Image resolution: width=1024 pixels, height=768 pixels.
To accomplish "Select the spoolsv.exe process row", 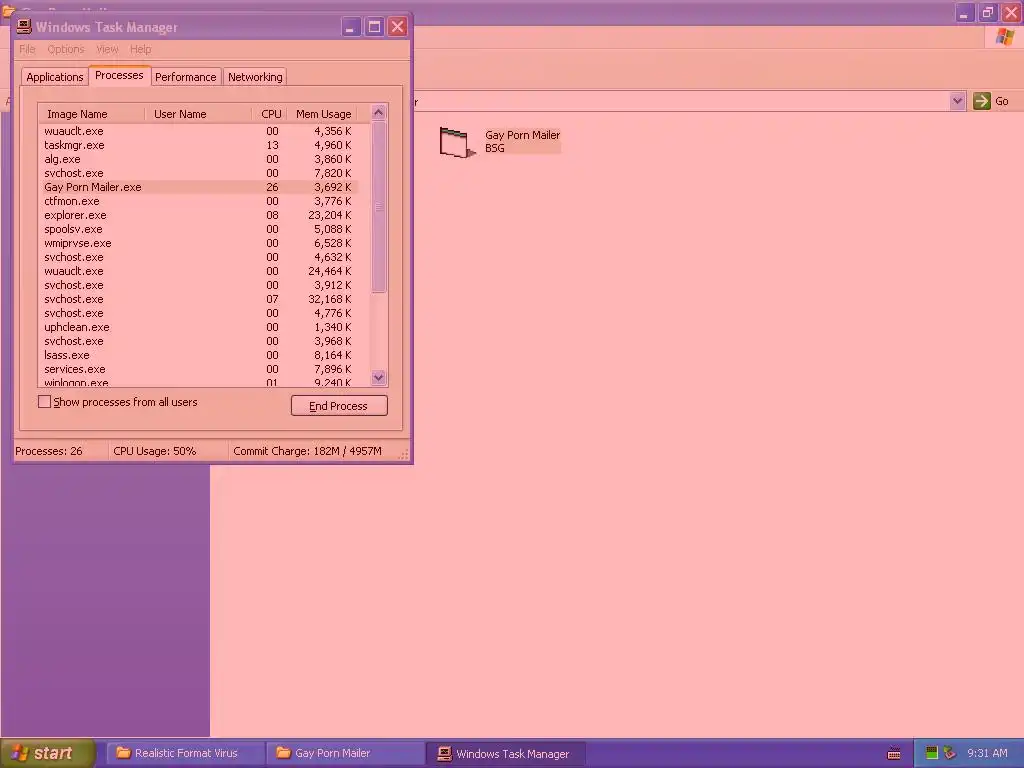I will pyautogui.click(x=199, y=229).
